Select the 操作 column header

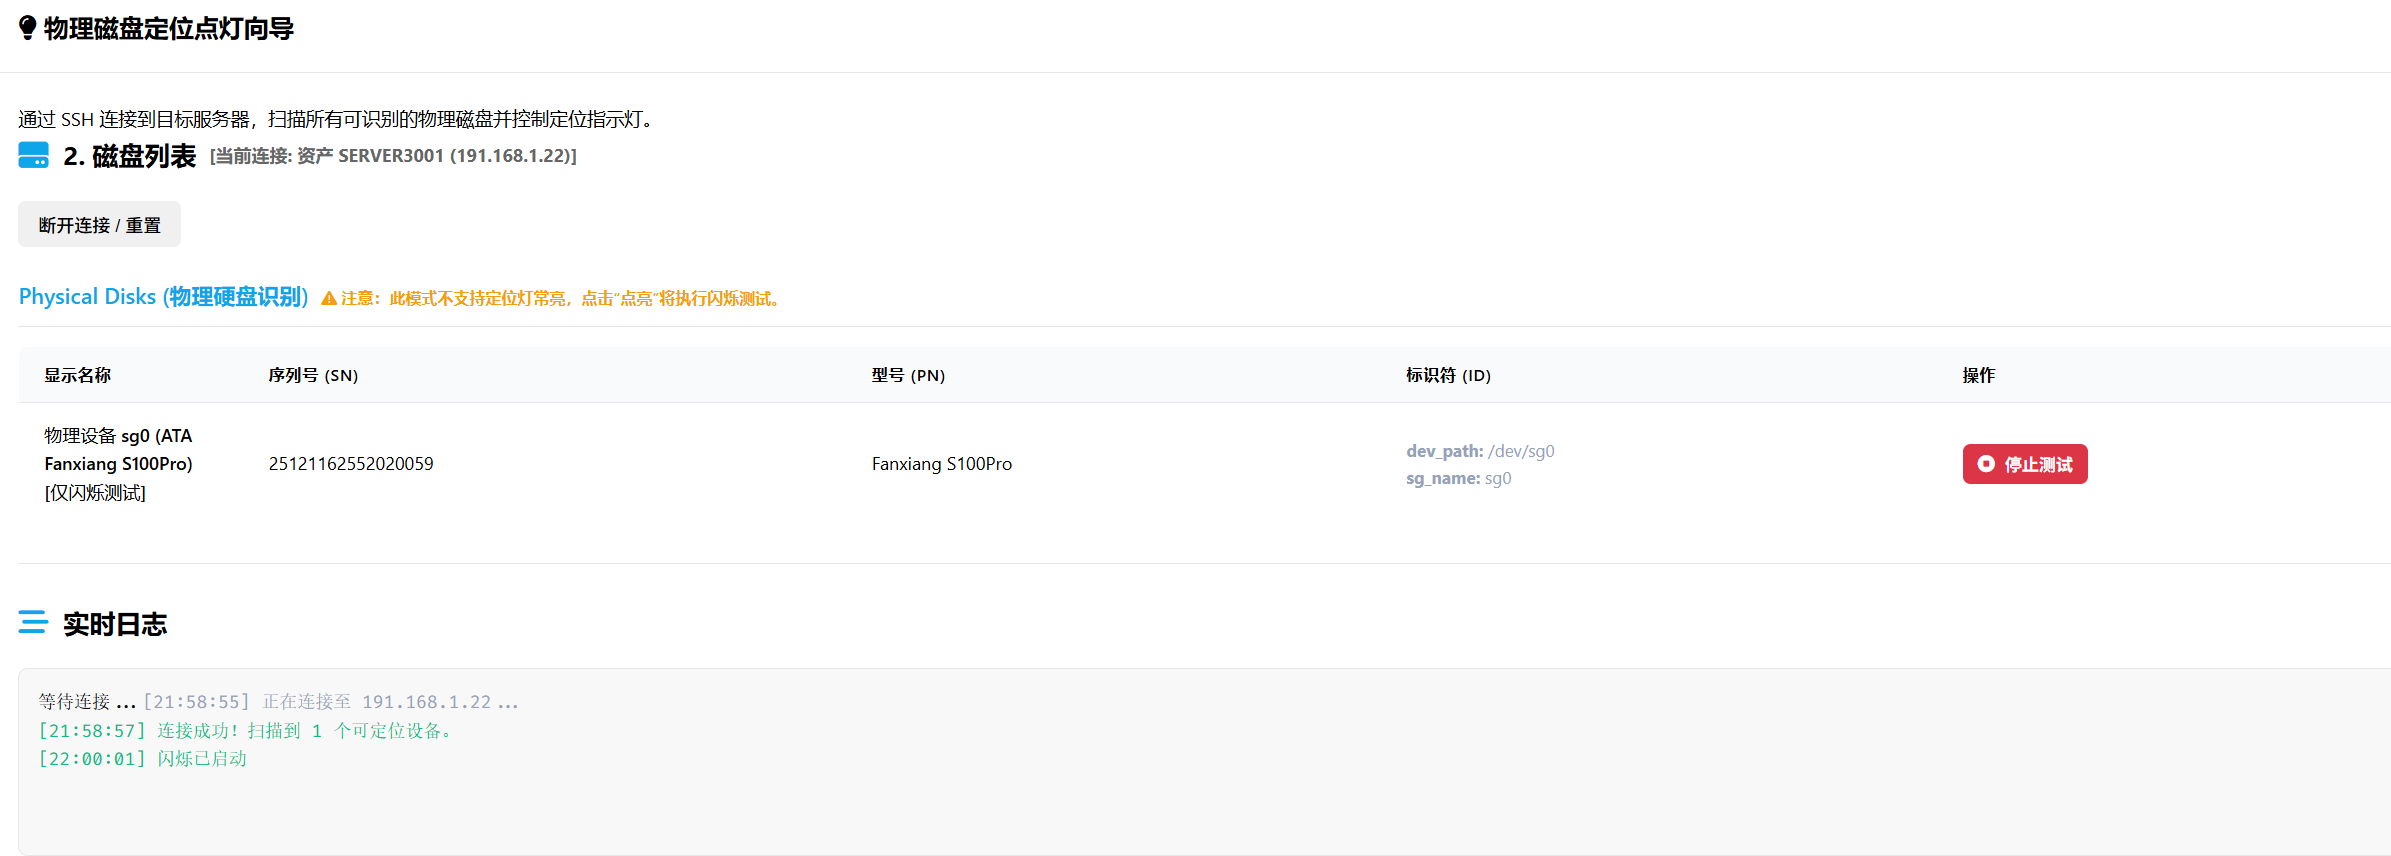pyautogui.click(x=1978, y=375)
